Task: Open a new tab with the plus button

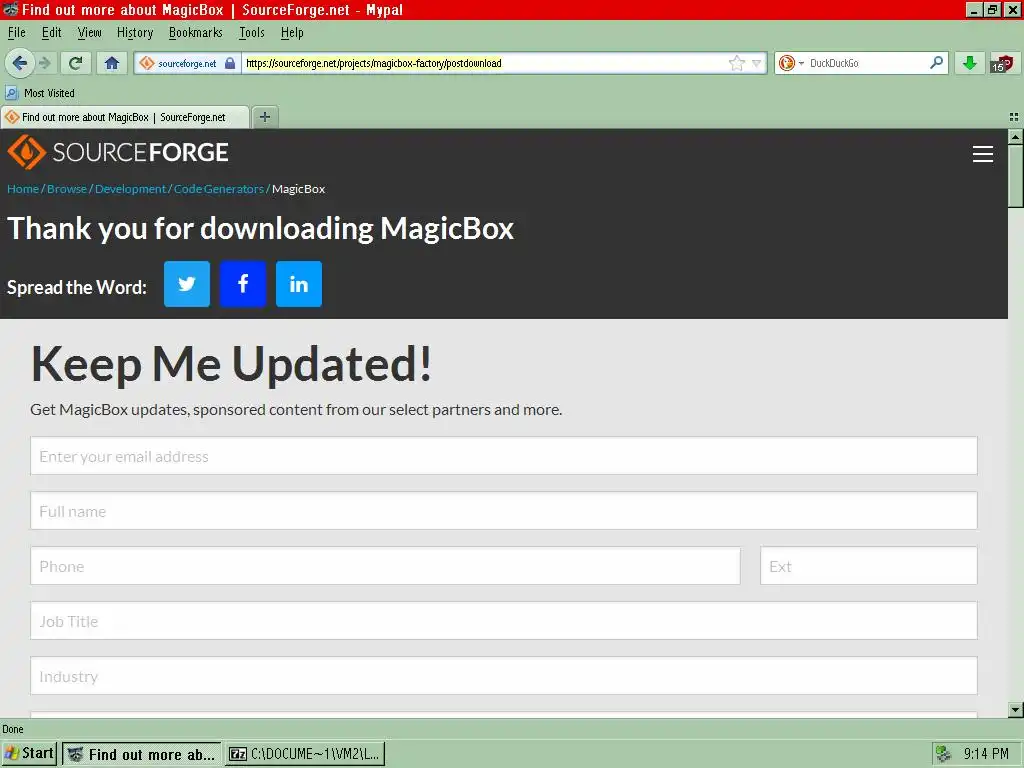Action: (264, 117)
